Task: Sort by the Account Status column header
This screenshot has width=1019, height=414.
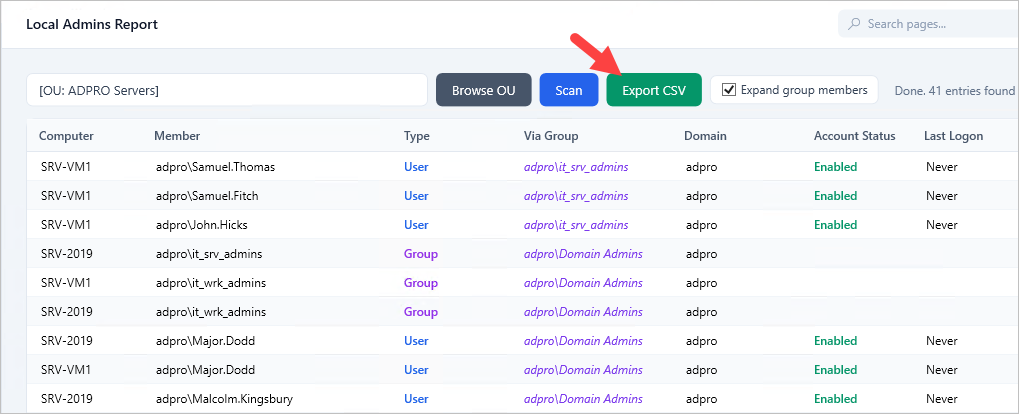Action: (855, 136)
